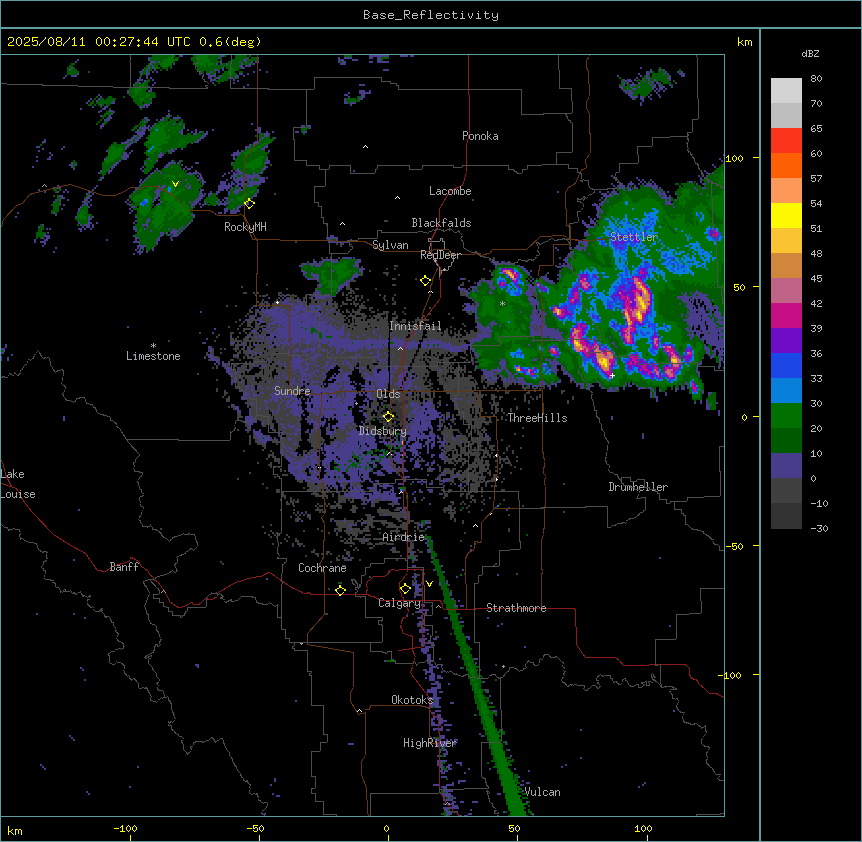
Task: Select the 50 tick on the vertical axis
Action: [x=739, y=287]
